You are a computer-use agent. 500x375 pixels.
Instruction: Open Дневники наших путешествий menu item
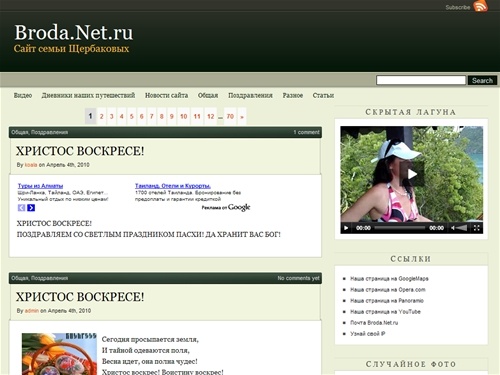click(88, 95)
